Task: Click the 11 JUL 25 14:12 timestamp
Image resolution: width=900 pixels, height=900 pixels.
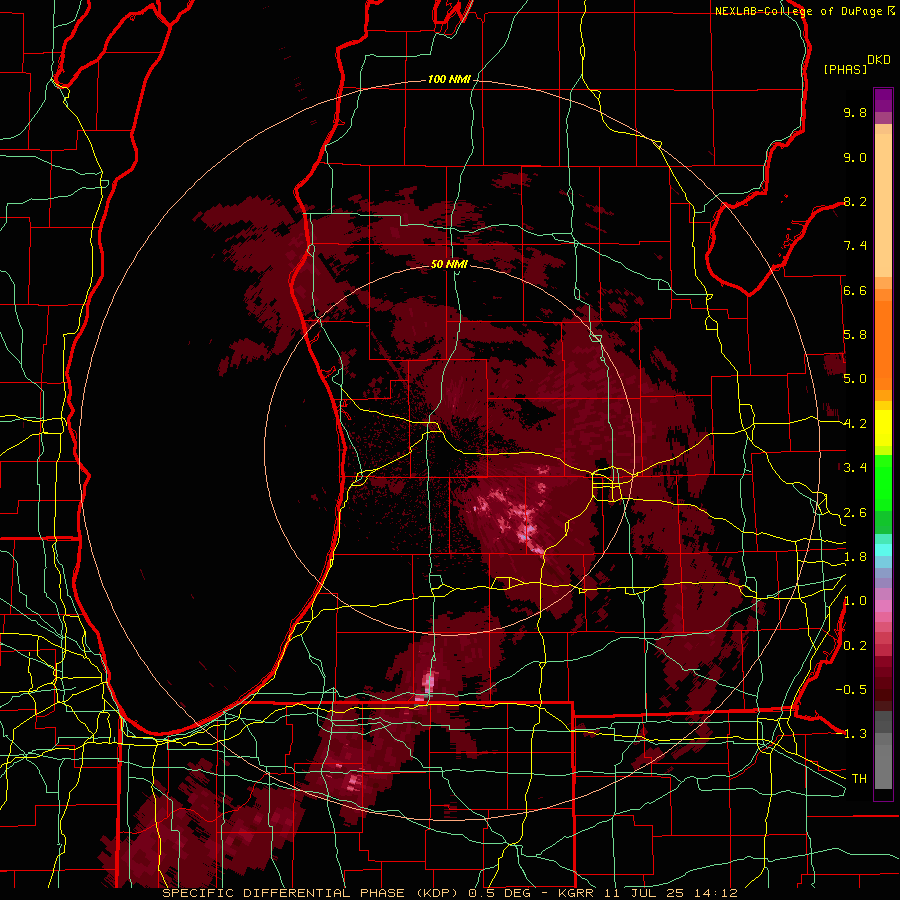Action: click(670, 893)
